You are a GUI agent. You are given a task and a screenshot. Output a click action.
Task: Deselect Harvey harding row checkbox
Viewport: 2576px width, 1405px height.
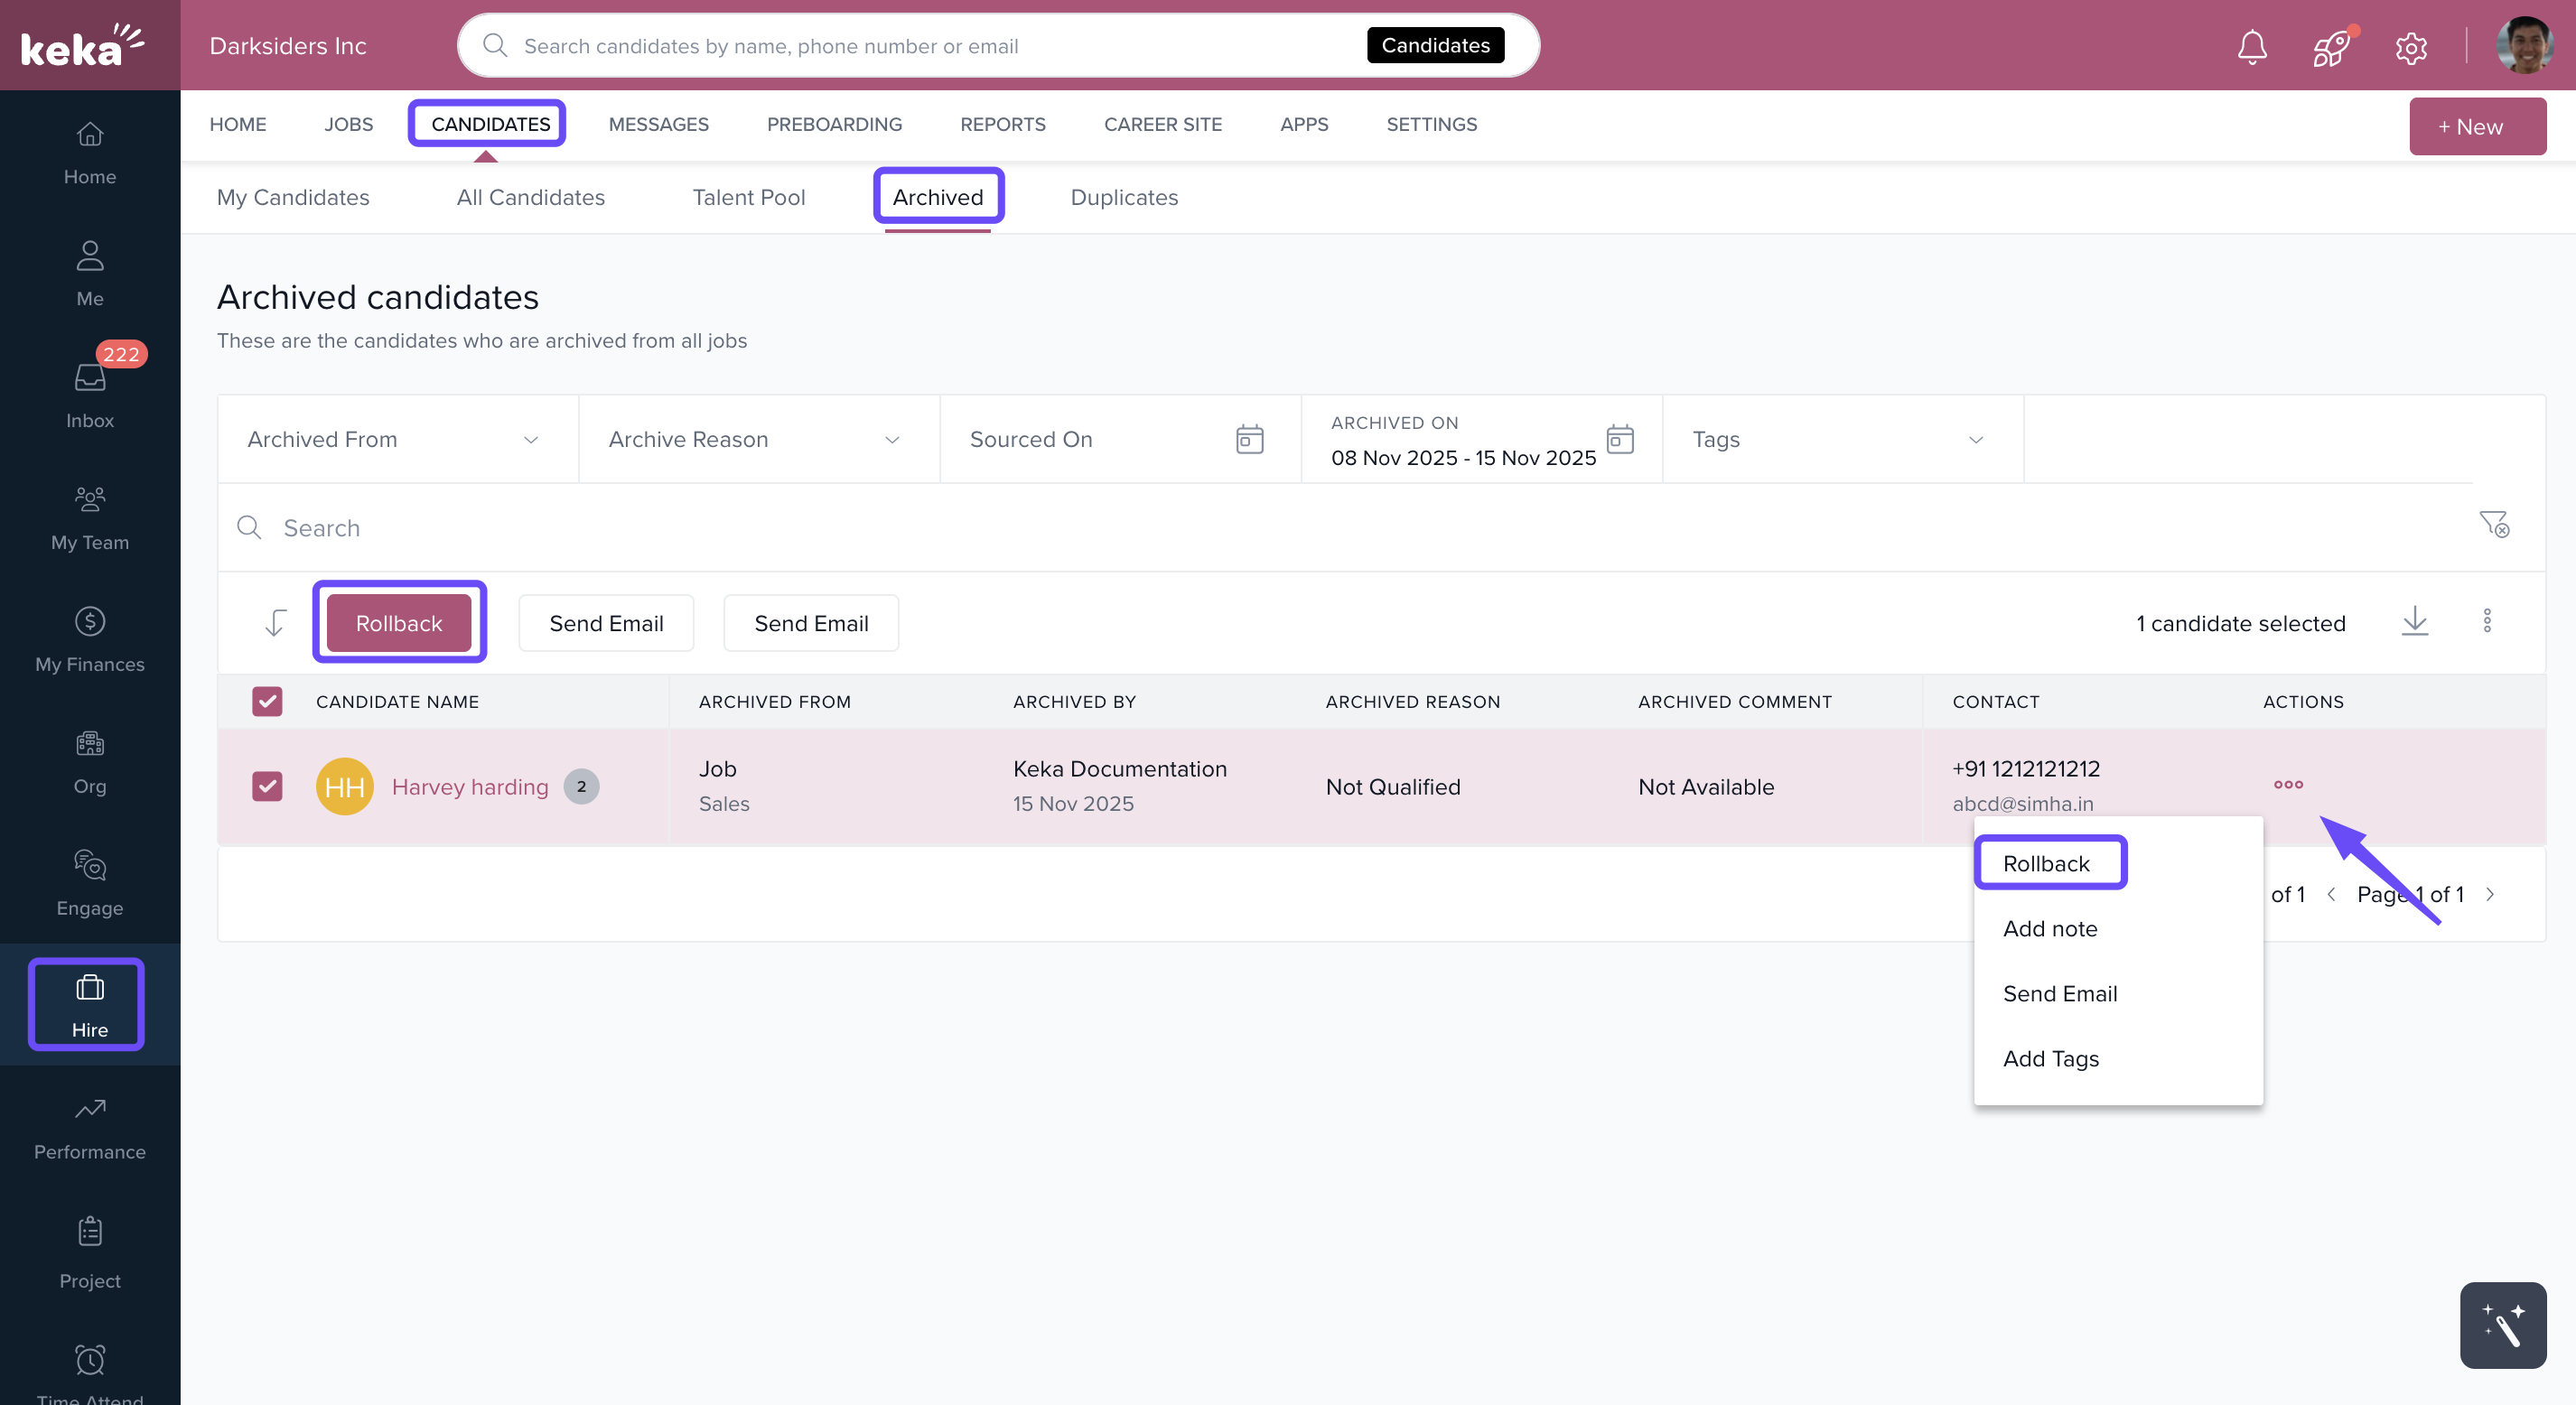267,786
